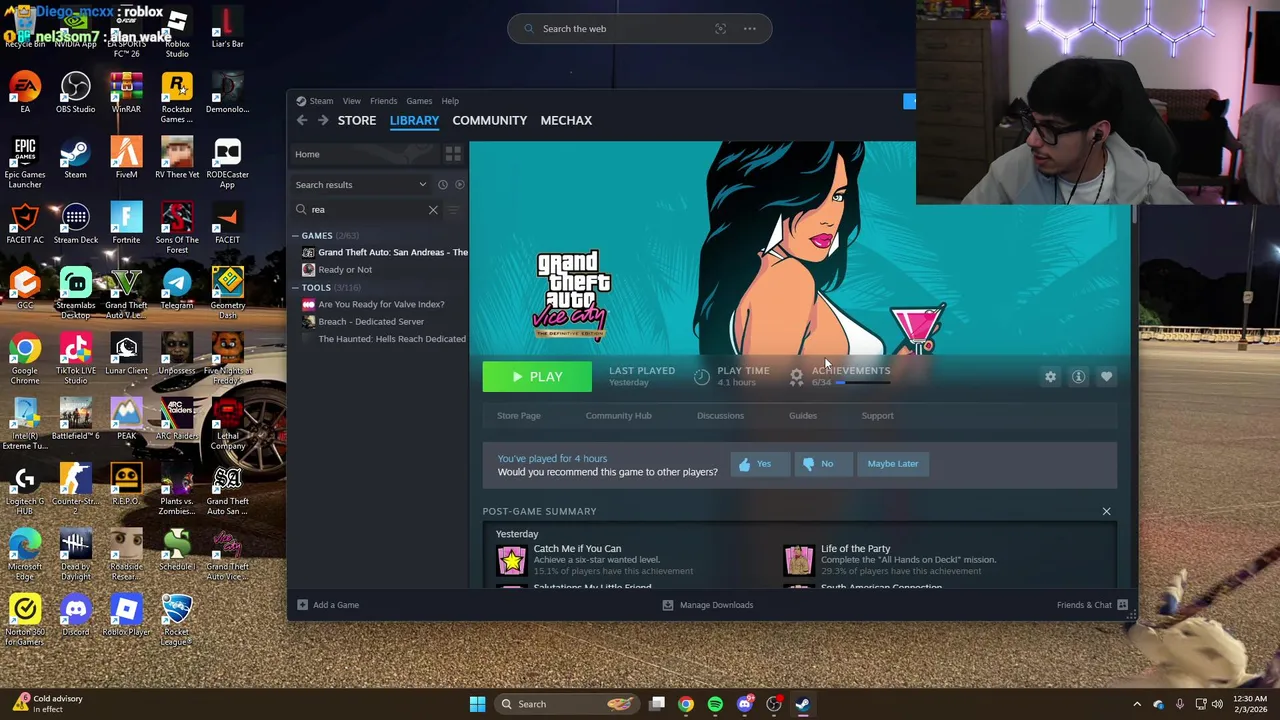Open the Games menu
The height and width of the screenshot is (720, 1280).
pos(419,101)
